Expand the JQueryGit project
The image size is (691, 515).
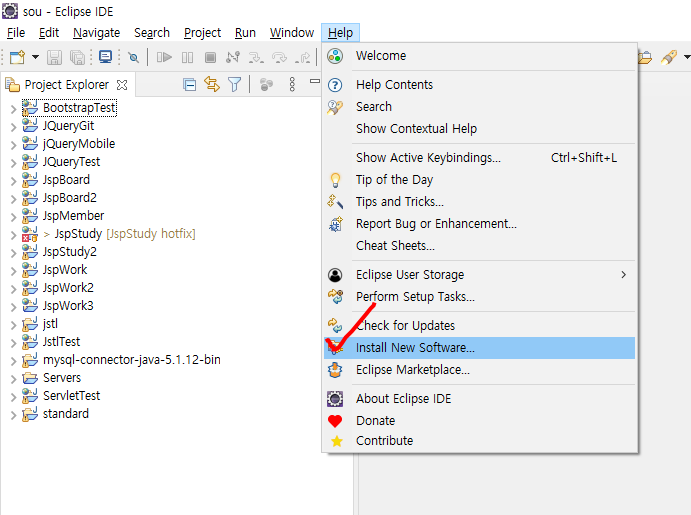tap(13, 127)
